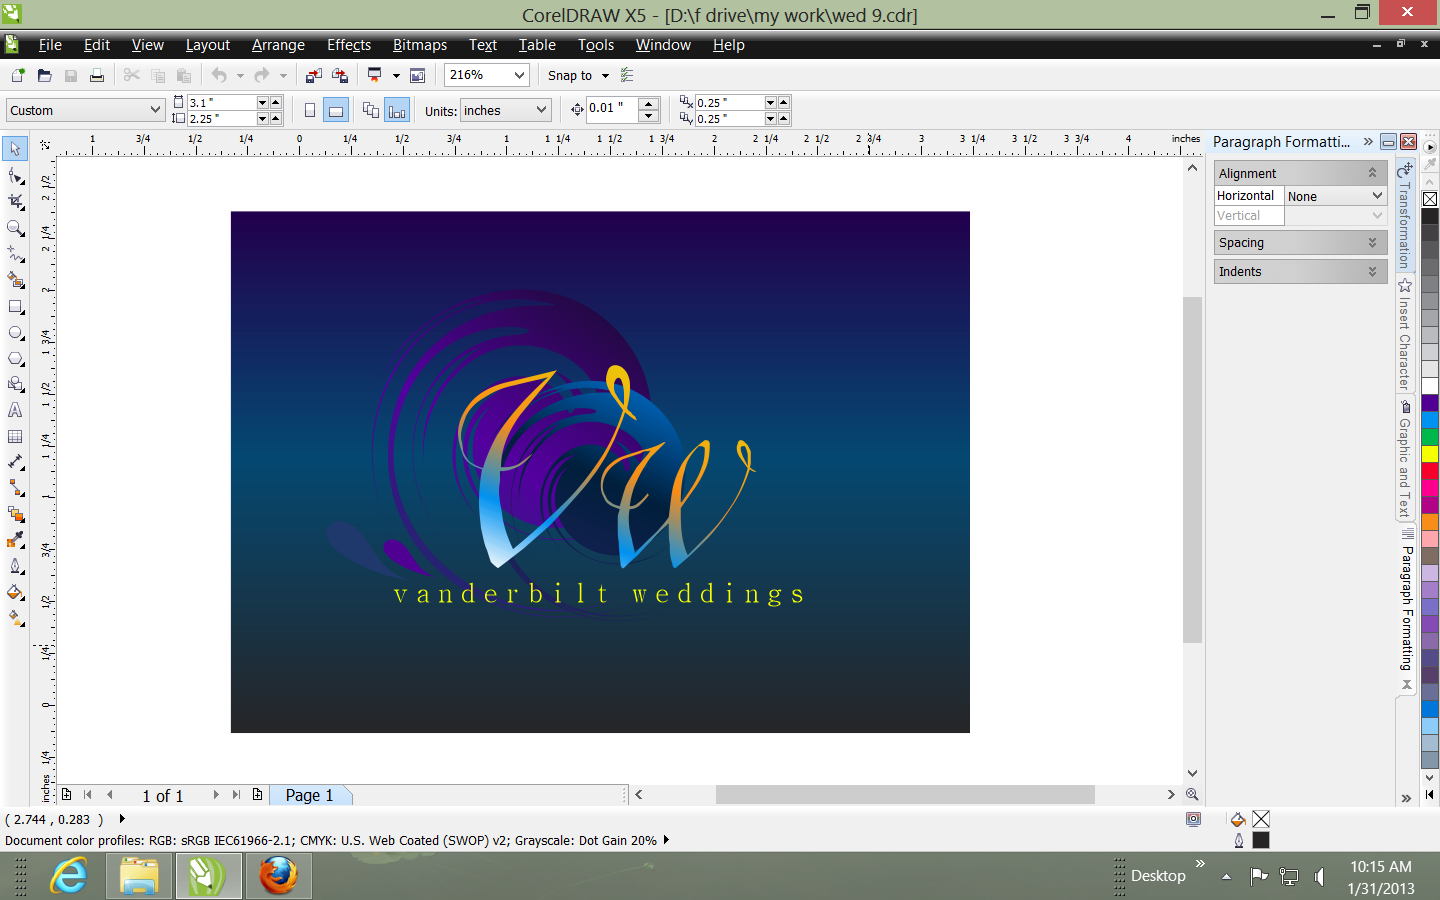Open the Effects menu
The image size is (1440, 900).
pyautogui.click(x=348, y=45)
